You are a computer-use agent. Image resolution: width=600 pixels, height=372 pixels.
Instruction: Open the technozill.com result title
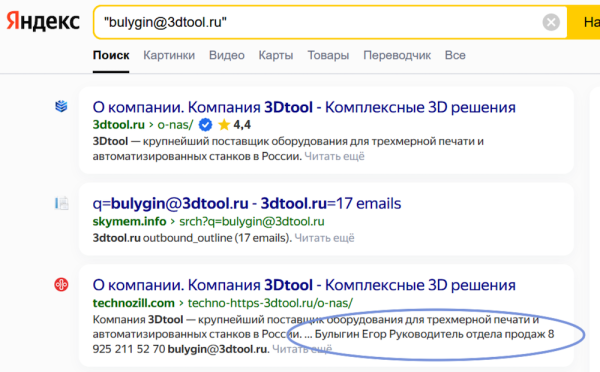click(x=304, y=285)
